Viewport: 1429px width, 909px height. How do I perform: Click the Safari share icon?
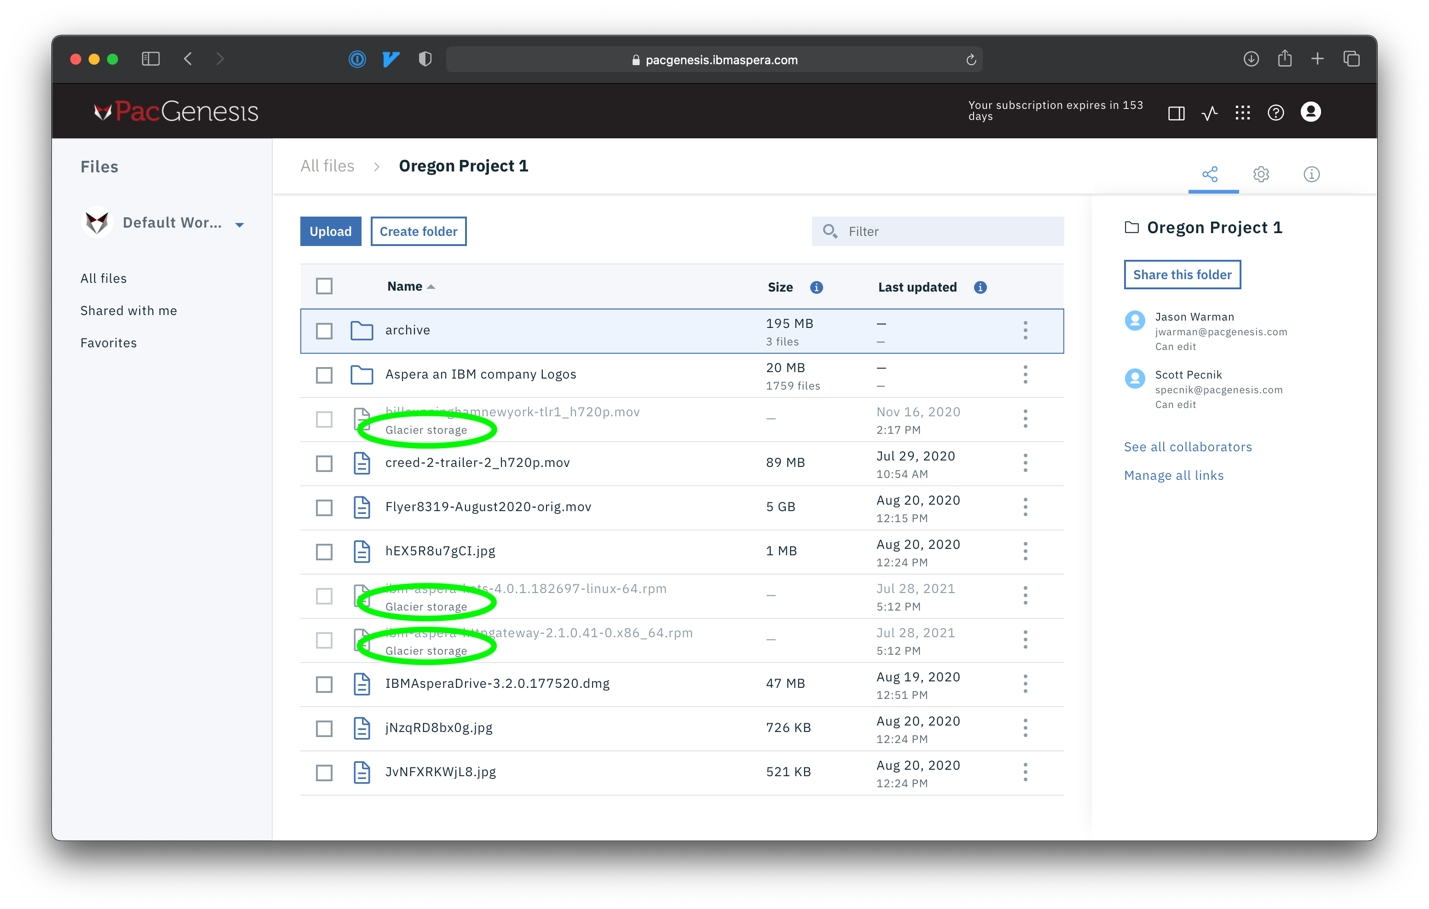pyautogui.click(x=1285, y=58)
